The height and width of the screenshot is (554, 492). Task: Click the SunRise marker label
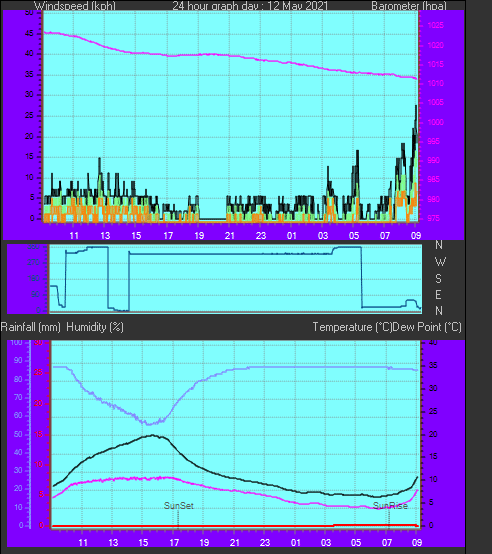coord(390,506)
